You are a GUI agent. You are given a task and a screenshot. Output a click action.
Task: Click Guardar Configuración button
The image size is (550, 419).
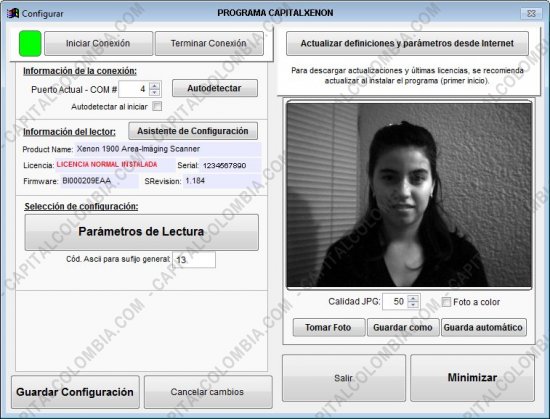[x=75, y=392]
